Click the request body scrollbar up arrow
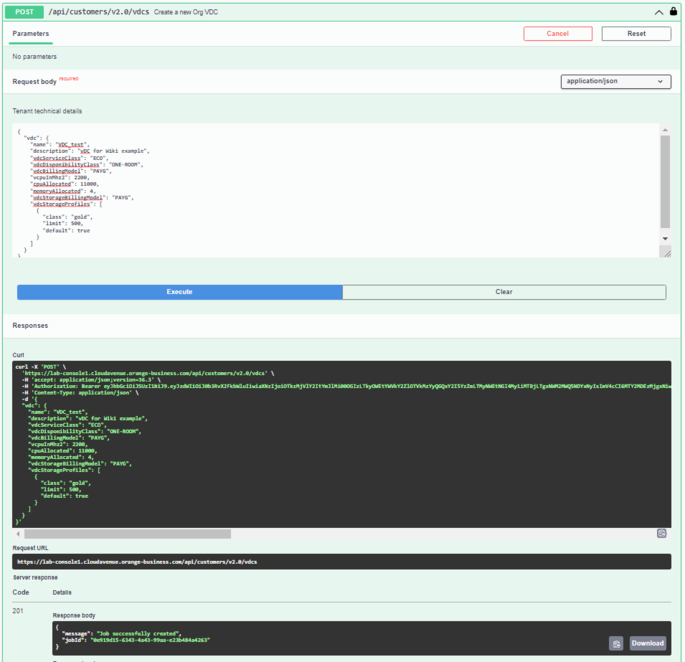Viewport: 685px width, 662px height. [665, 130]
